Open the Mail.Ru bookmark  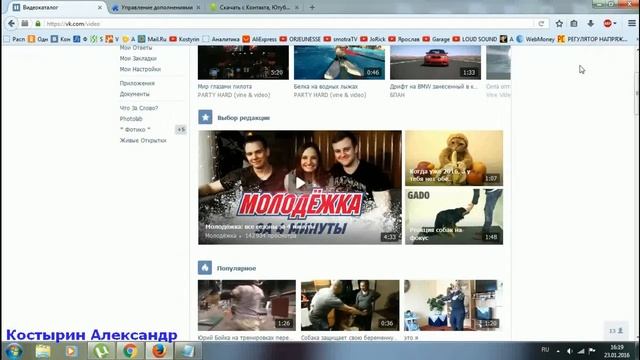pos(152,39)
